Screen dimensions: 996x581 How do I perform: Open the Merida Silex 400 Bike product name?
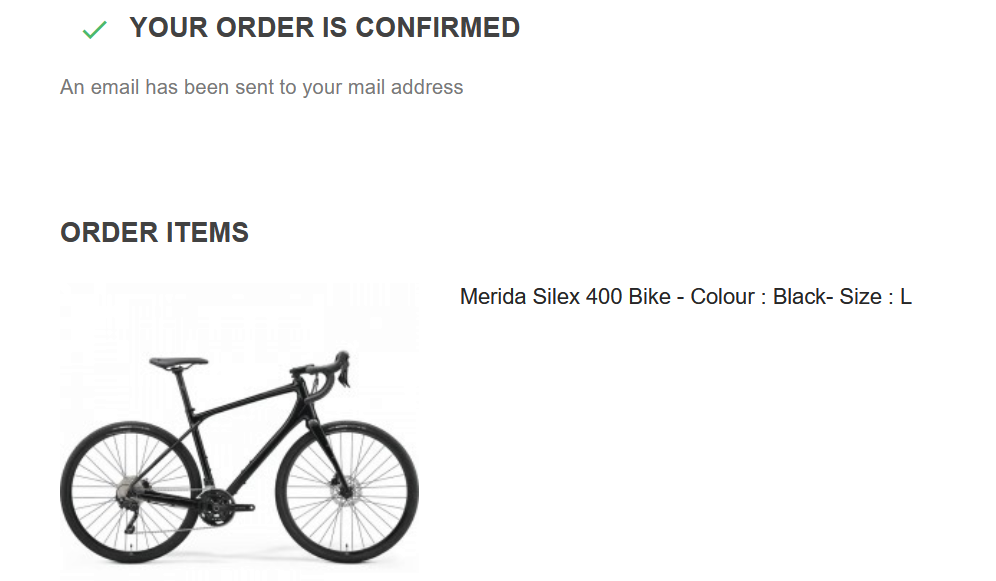pos(565,297)
